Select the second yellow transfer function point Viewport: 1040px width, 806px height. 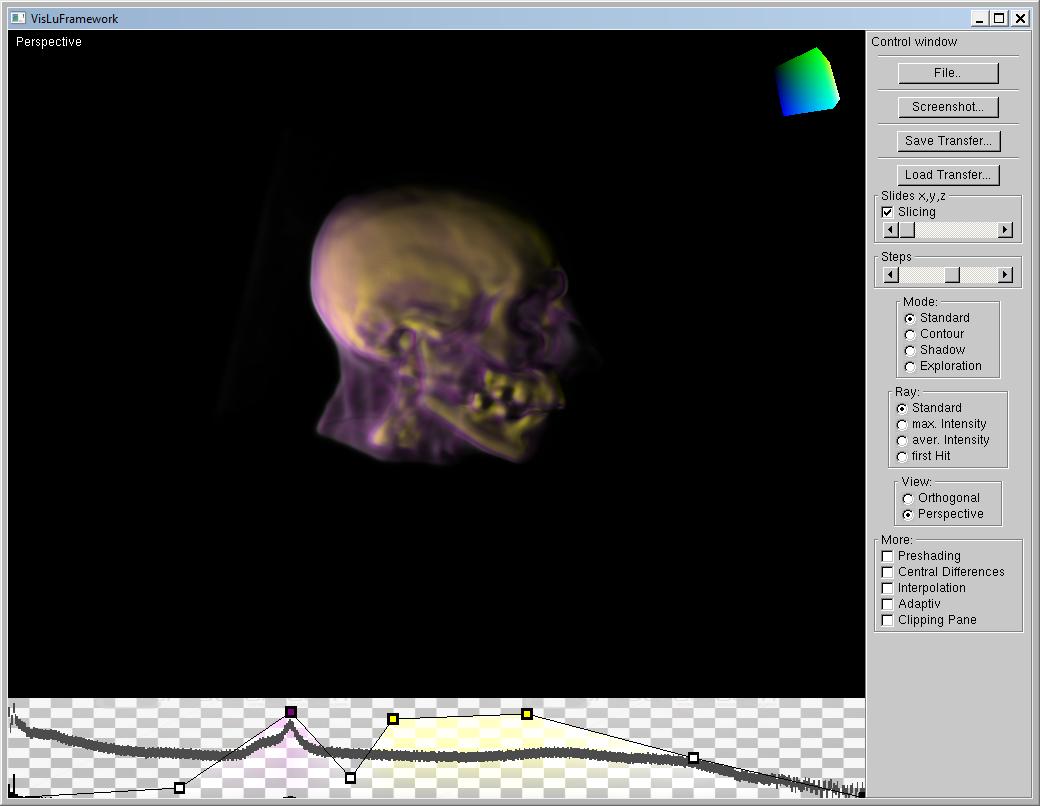pyautogui.click(x=527, y=714)
